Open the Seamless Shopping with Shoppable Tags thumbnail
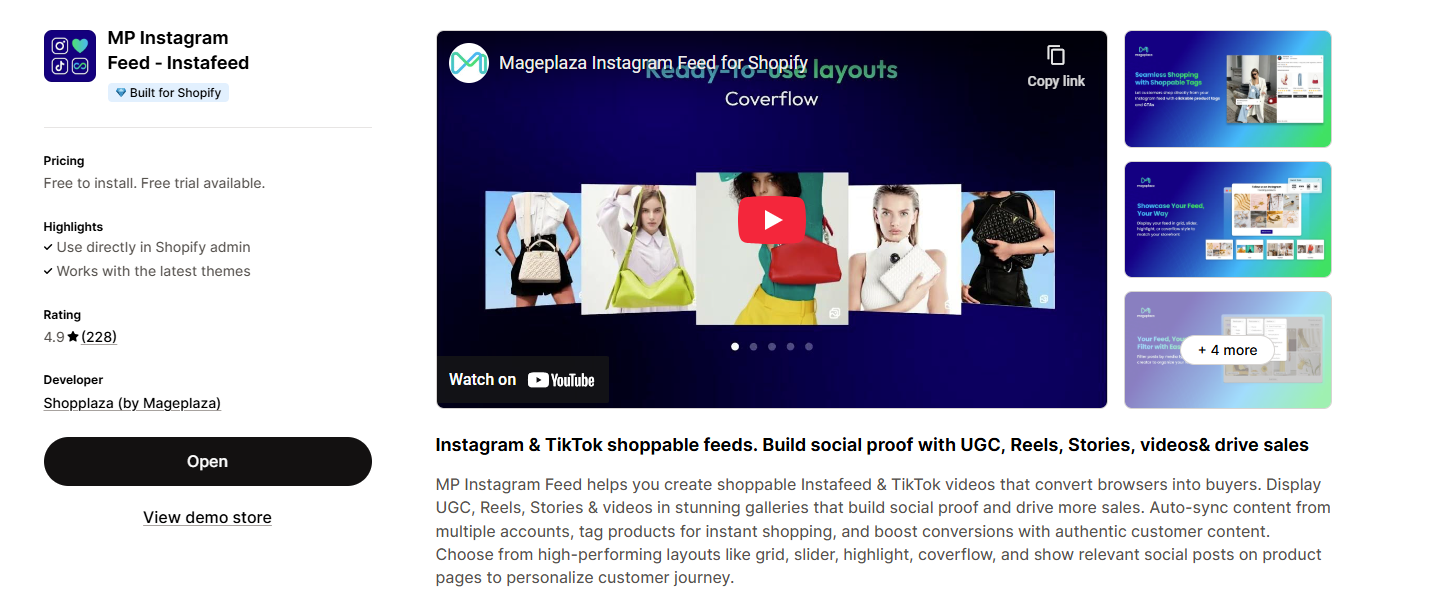The height and width of the screenshot is (599, 1434). pyautogui.click(x=1228, y=89)
